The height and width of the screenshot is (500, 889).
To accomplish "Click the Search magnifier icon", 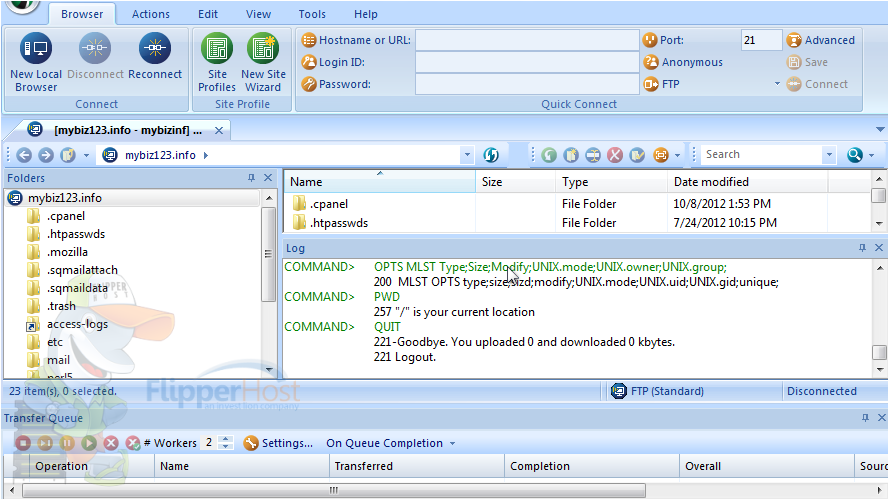I will coord(854,155).
